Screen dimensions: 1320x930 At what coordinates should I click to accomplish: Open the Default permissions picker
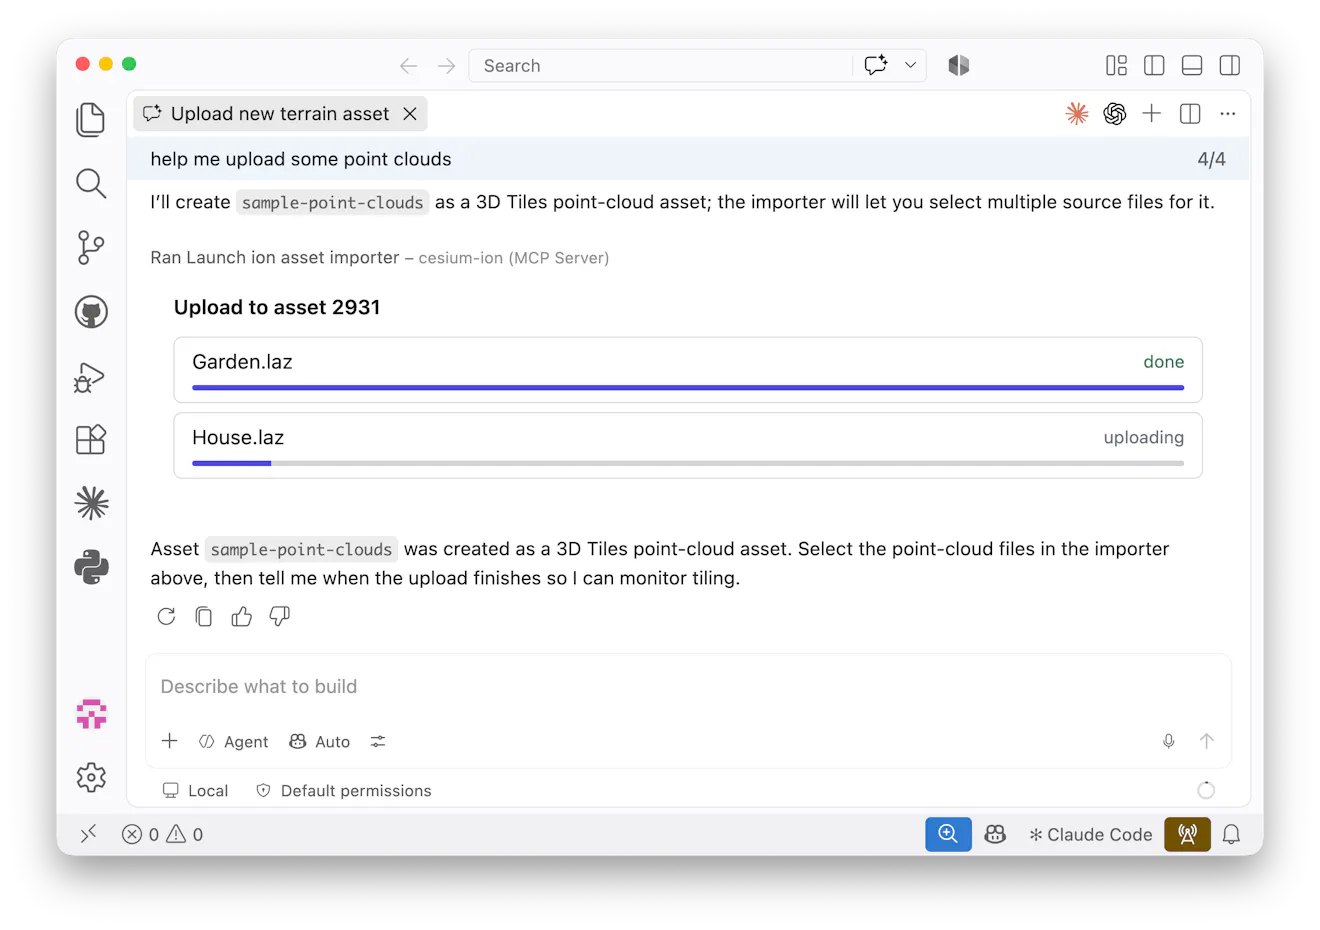pyautogui.click(x=344, y=790)
